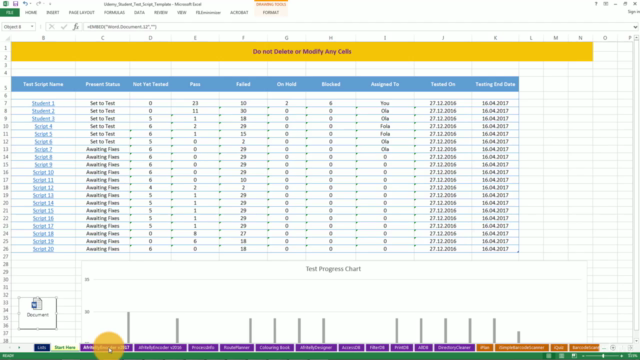Viewport: 640px width, 360px height.
Task: Open the FORMULAS ribbon tab
Action: 114,13
